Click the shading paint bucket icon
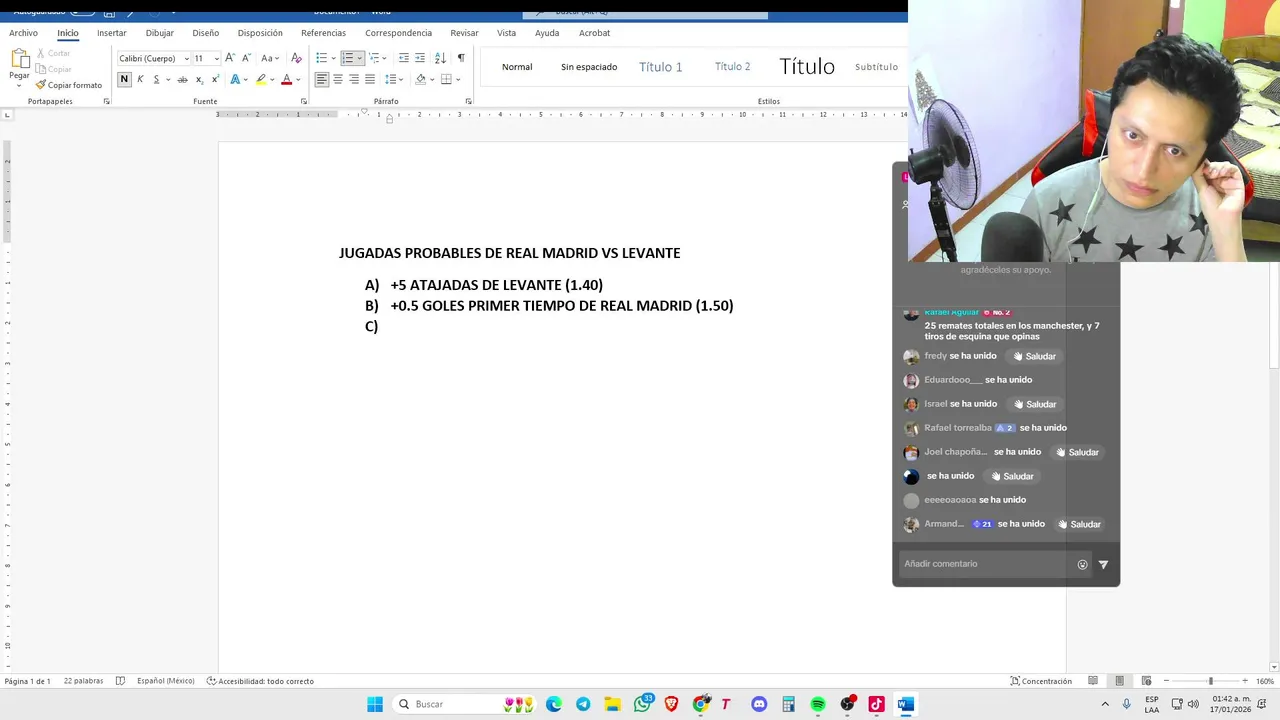The height and width of the screenshot is (720, 1280). (x=420, y=79)
